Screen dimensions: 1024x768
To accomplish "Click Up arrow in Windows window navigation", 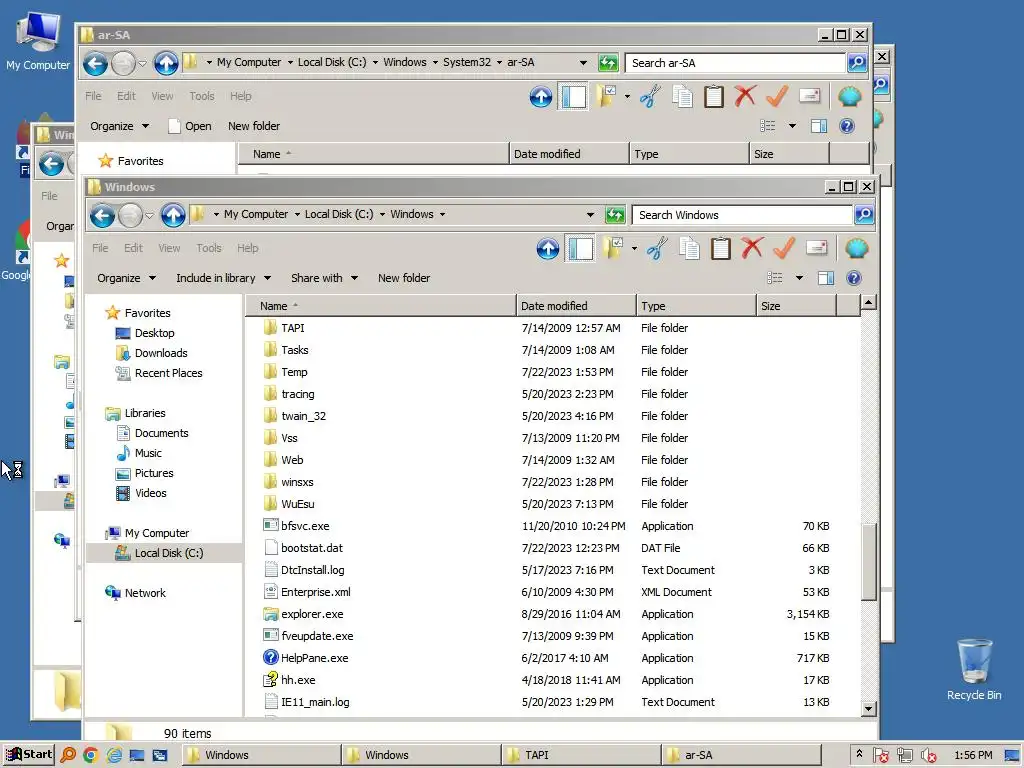I will point(173,215).
